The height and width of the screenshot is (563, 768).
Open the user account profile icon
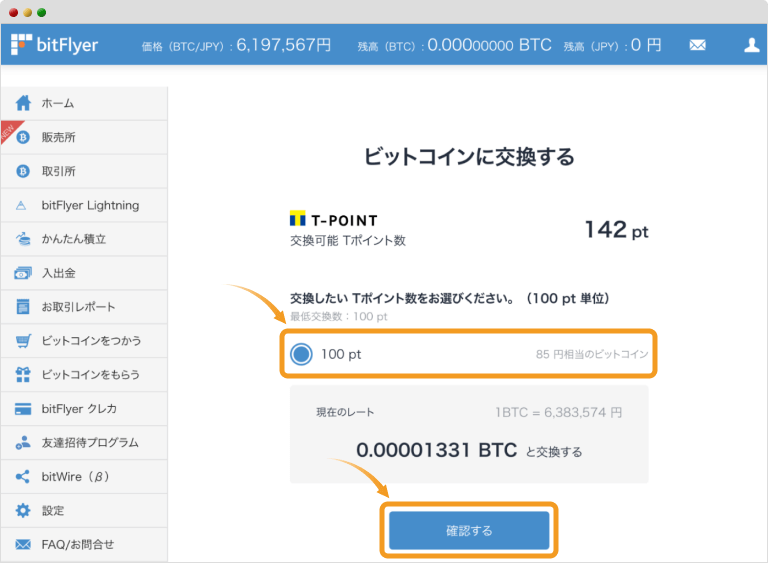751,45
